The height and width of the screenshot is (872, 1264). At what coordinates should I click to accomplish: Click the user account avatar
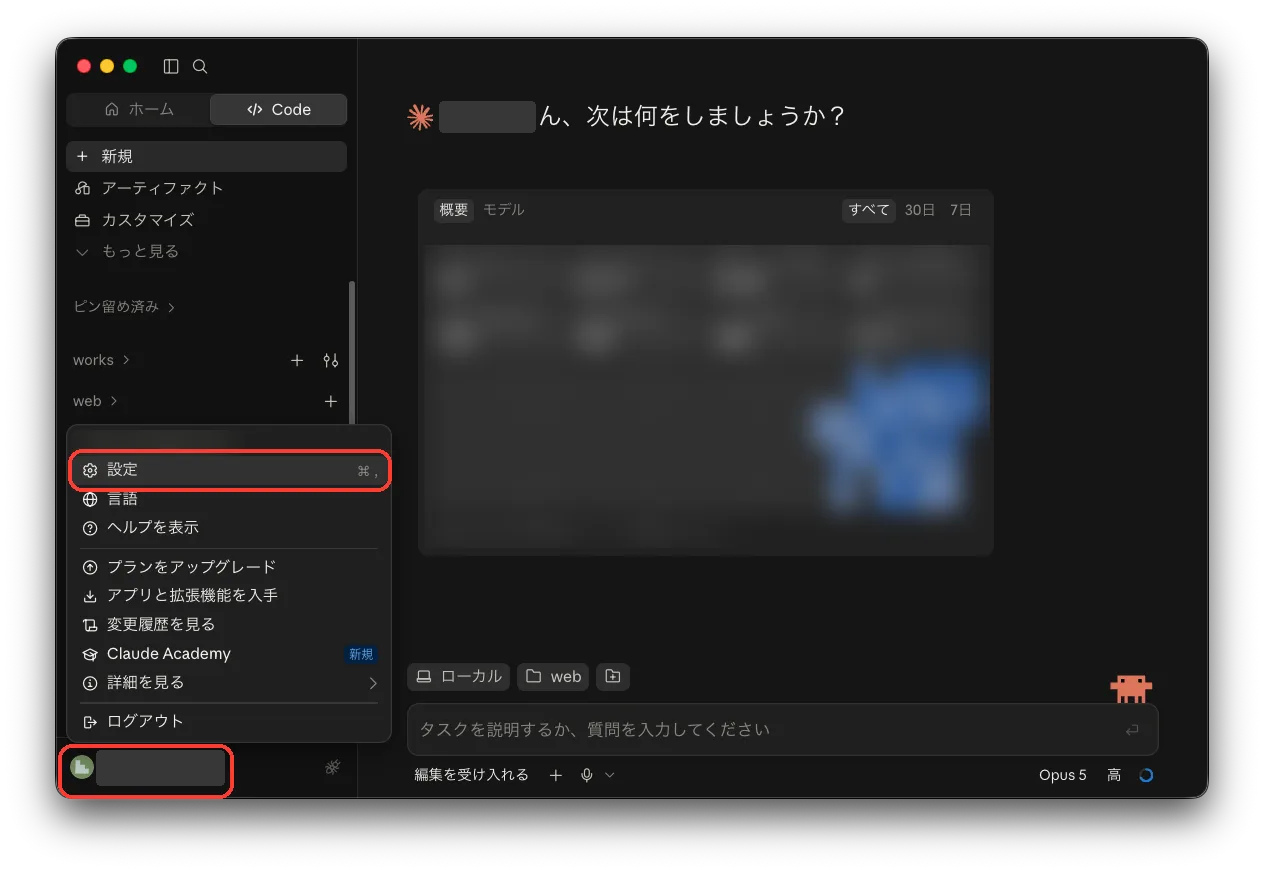click(x=82, y=768)
